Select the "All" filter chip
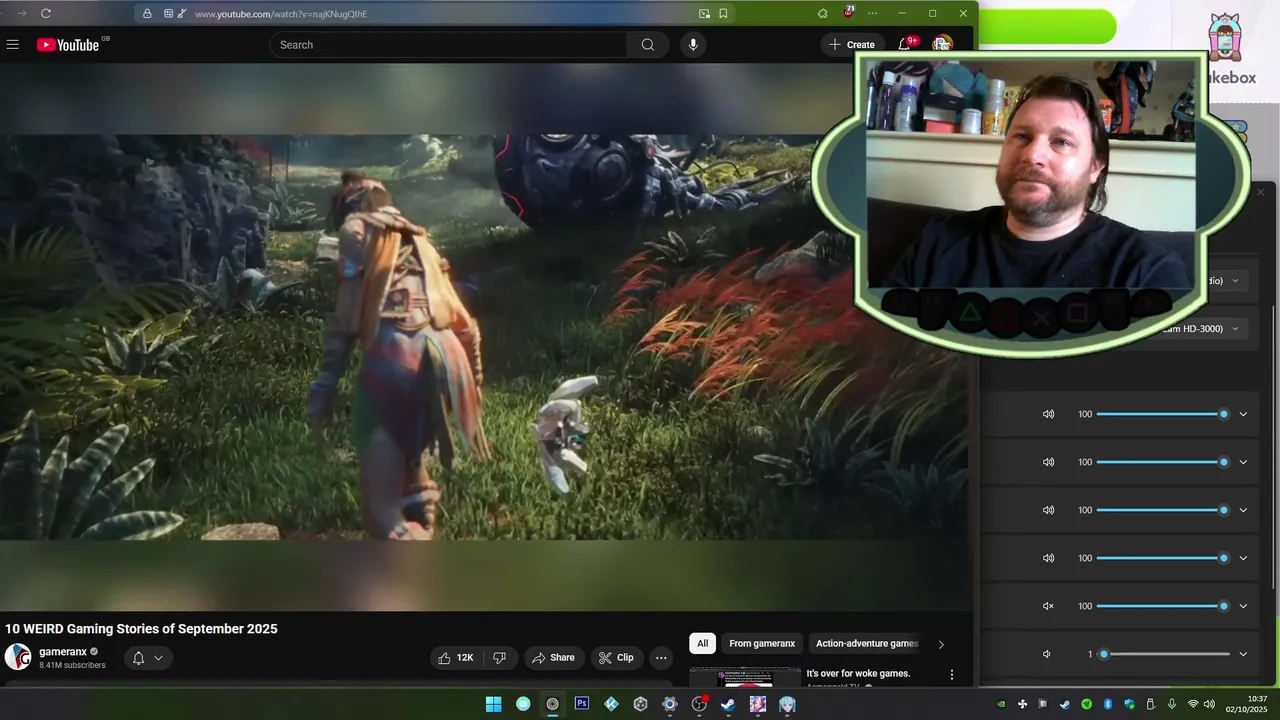 [x=702, y=644]
